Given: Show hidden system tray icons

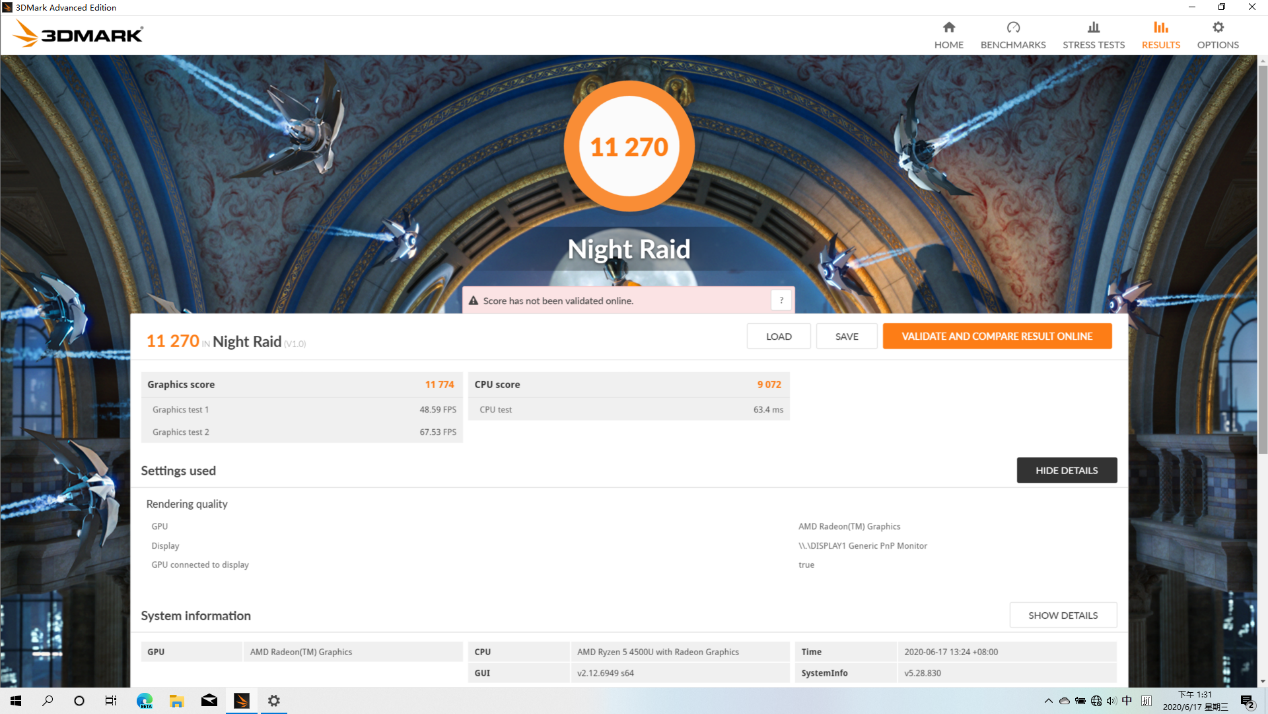Looking at the screenshot, I should [x=1048, y=701].
